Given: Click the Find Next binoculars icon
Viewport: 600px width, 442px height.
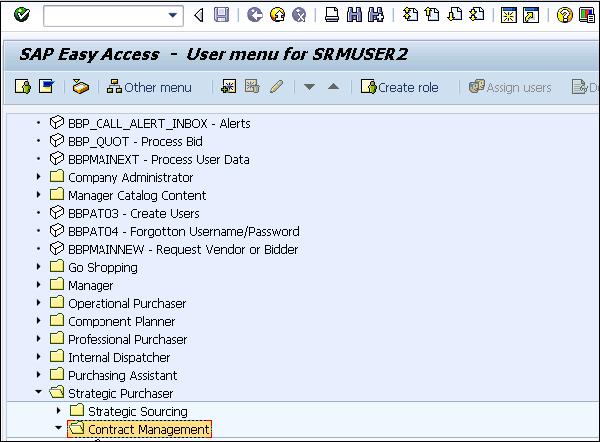Looking at the screenshot, I should [x=376, y=15].
